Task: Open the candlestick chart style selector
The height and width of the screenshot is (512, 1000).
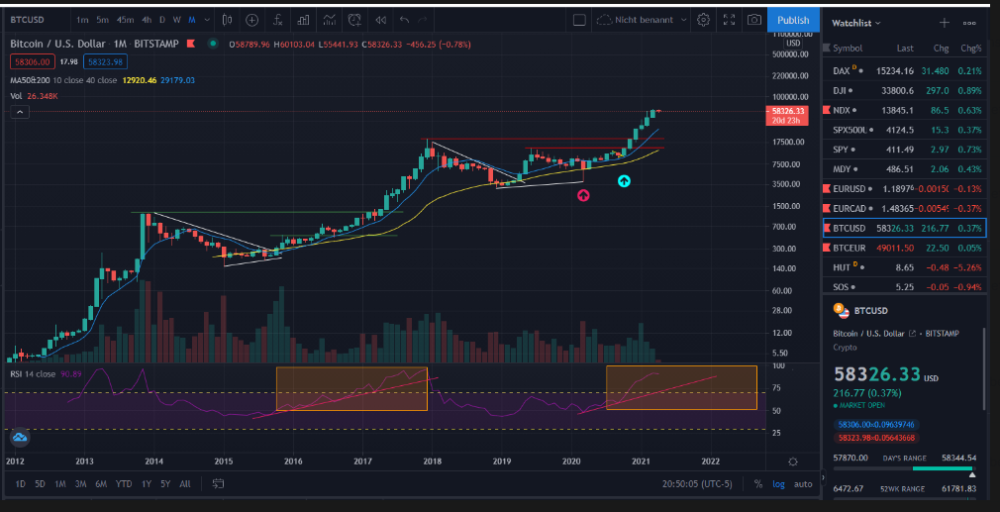Action: coord(227,20)
